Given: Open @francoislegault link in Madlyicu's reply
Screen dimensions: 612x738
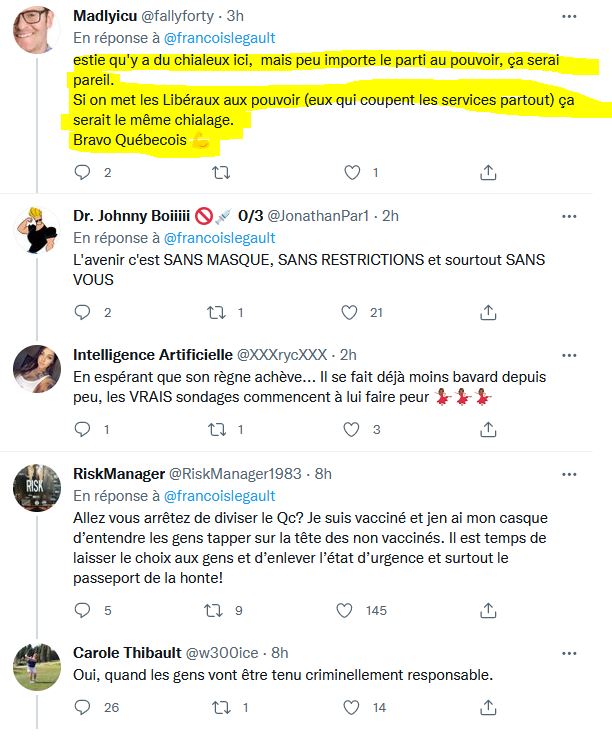Looking at the screenshot, I should (218, 39).
